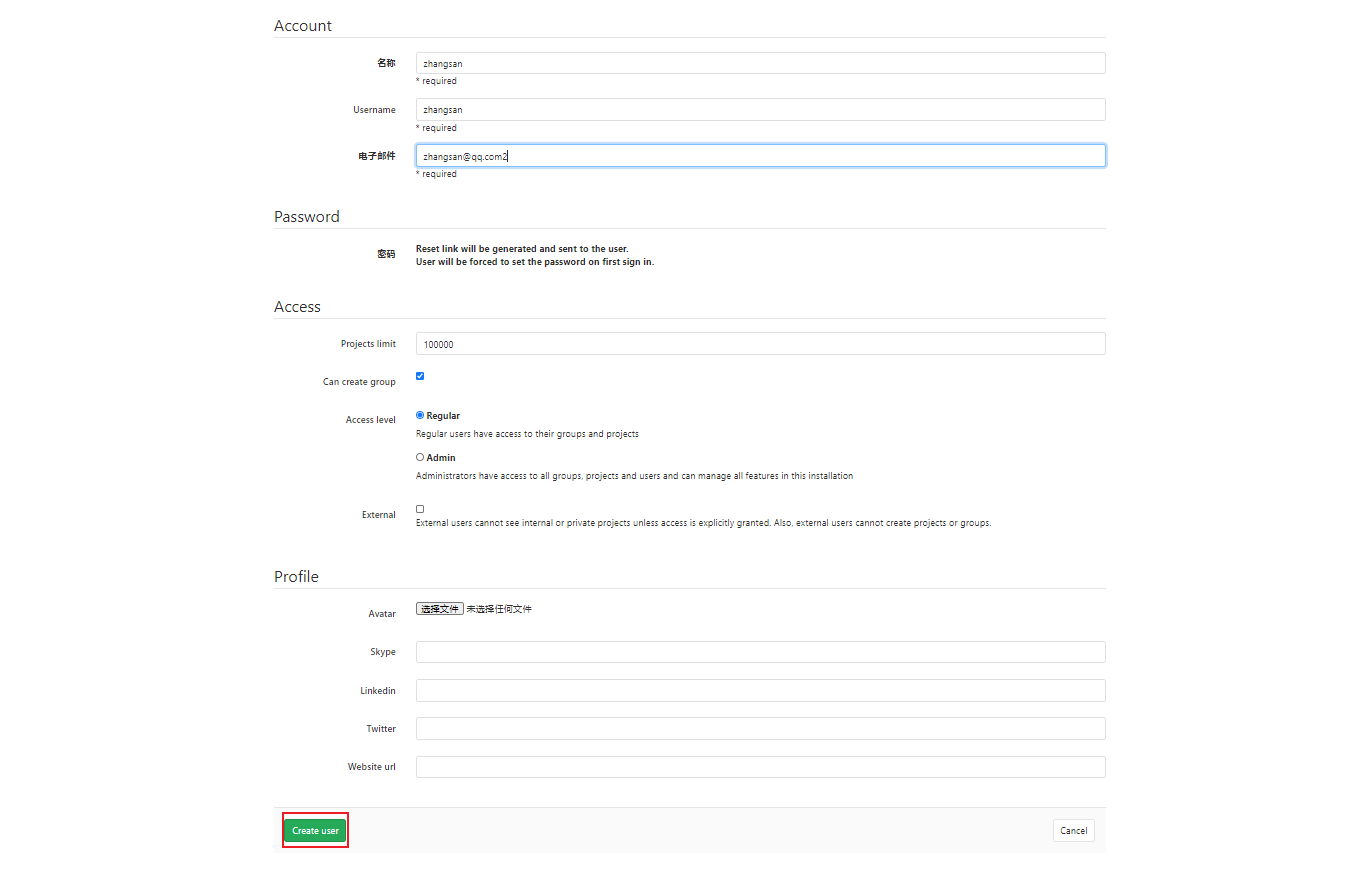Select the Admin access level radio

coord(420,457)
